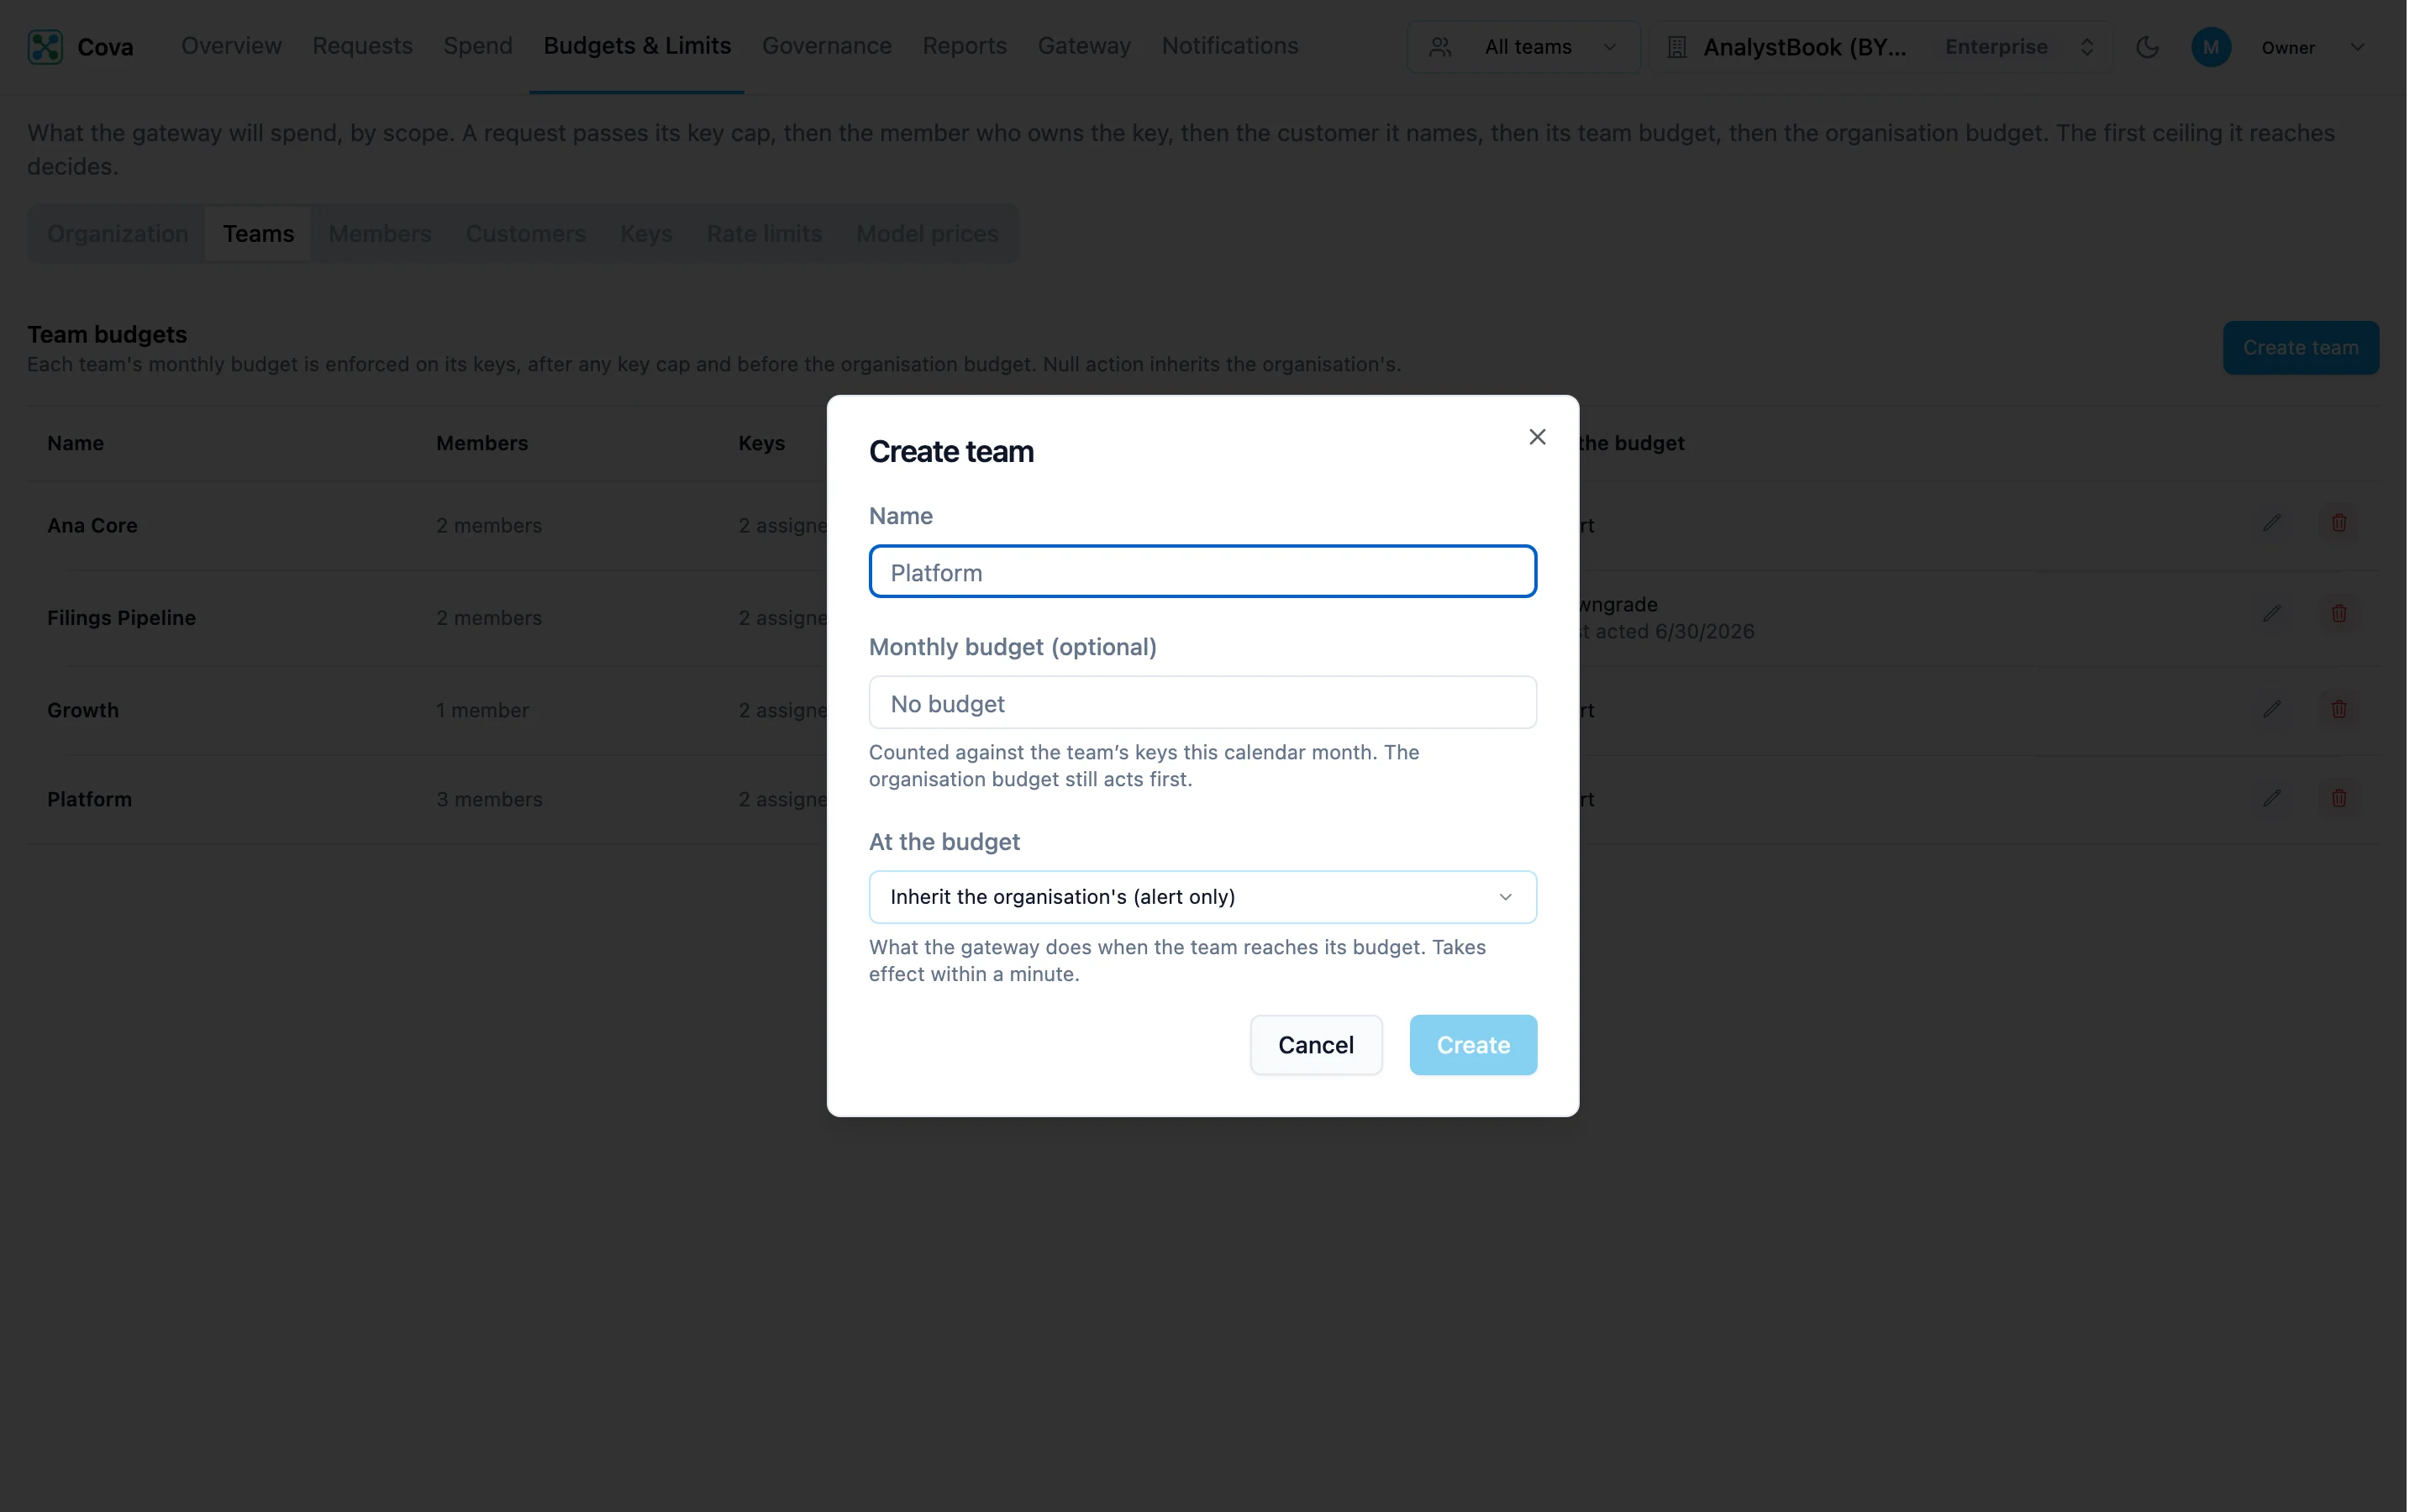
Task: Switch to the Rate limits tab
Action: pyautogui.click(x=764, y=233)
